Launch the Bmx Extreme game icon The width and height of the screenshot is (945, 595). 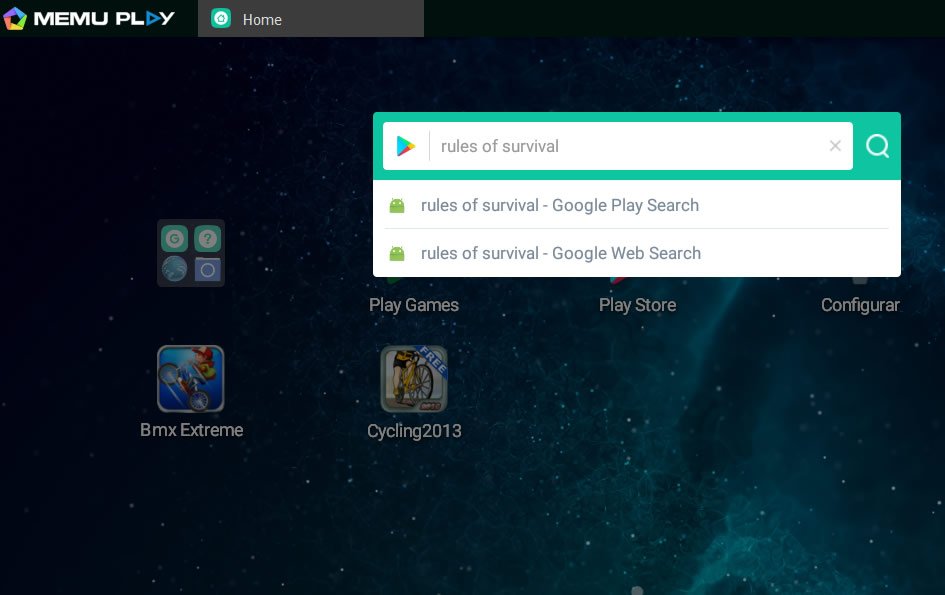190,379
